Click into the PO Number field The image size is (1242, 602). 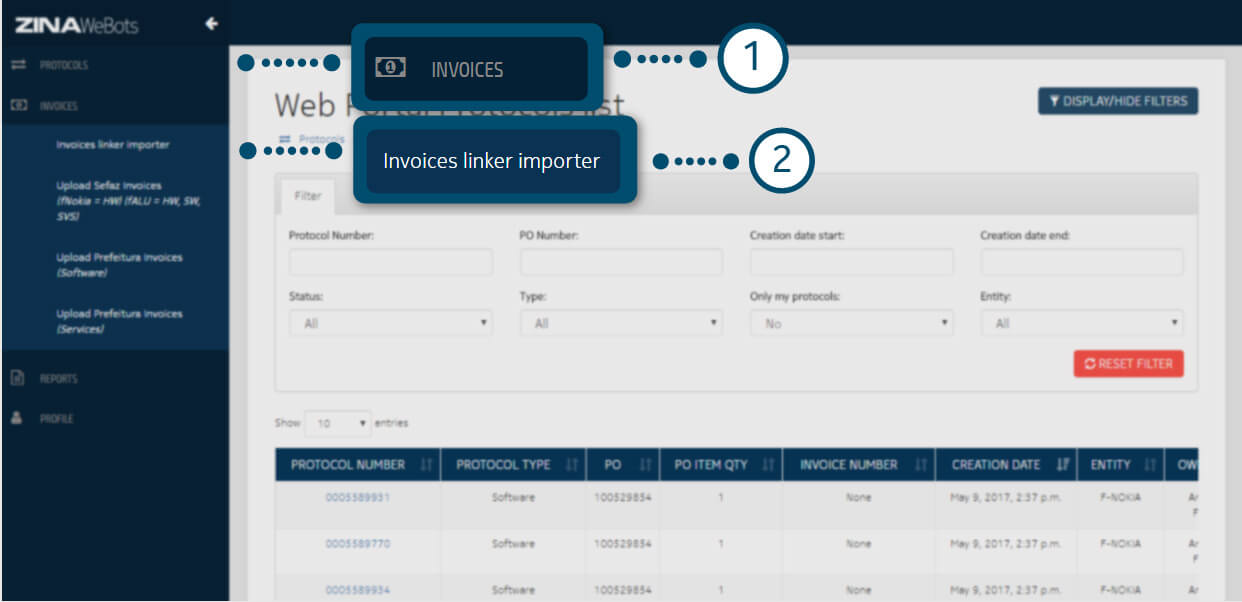620,262
